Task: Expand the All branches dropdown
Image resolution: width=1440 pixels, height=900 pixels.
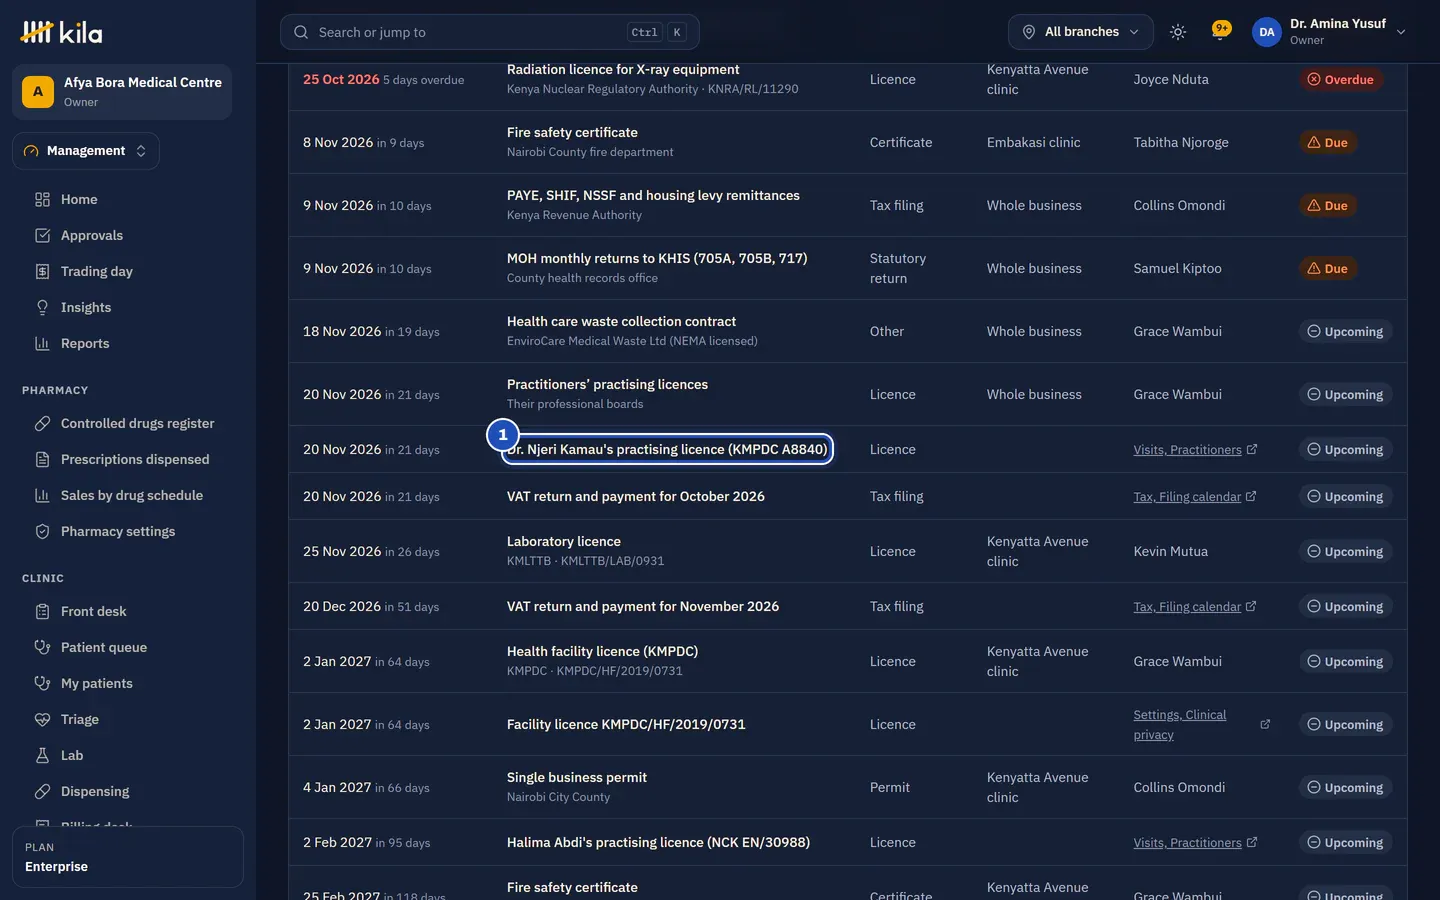Action: (1080, 32)
